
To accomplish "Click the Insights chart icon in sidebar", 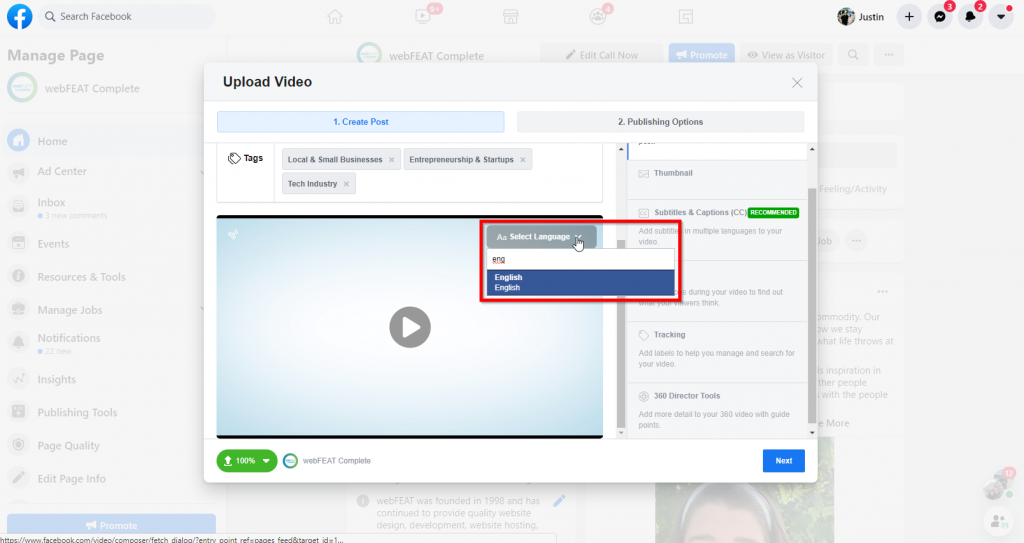I will pos(19,379).
